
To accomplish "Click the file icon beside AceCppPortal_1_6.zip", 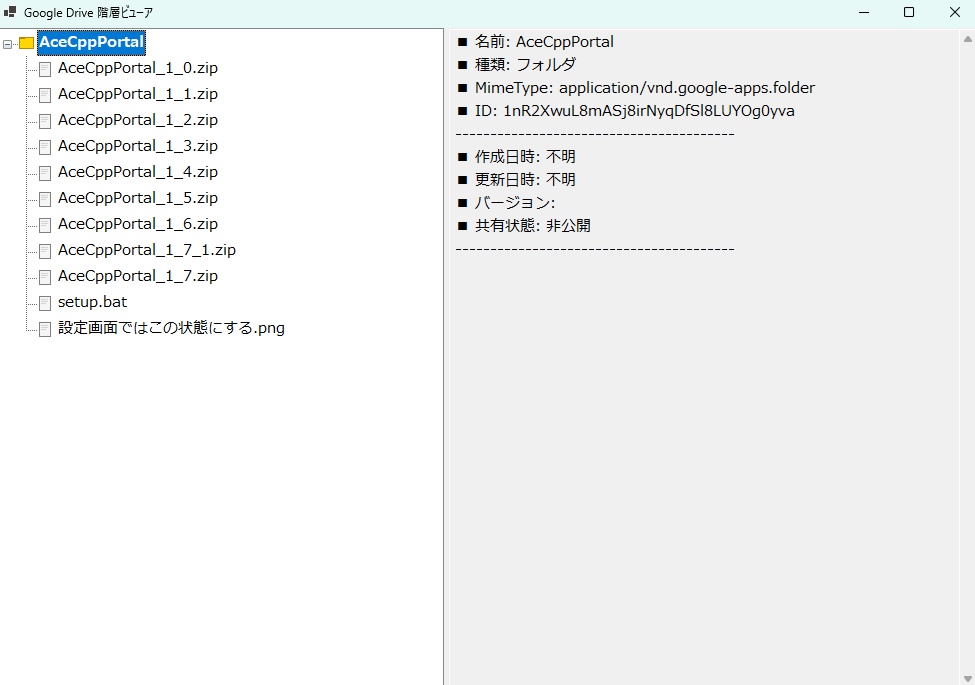I will point(45,226).
